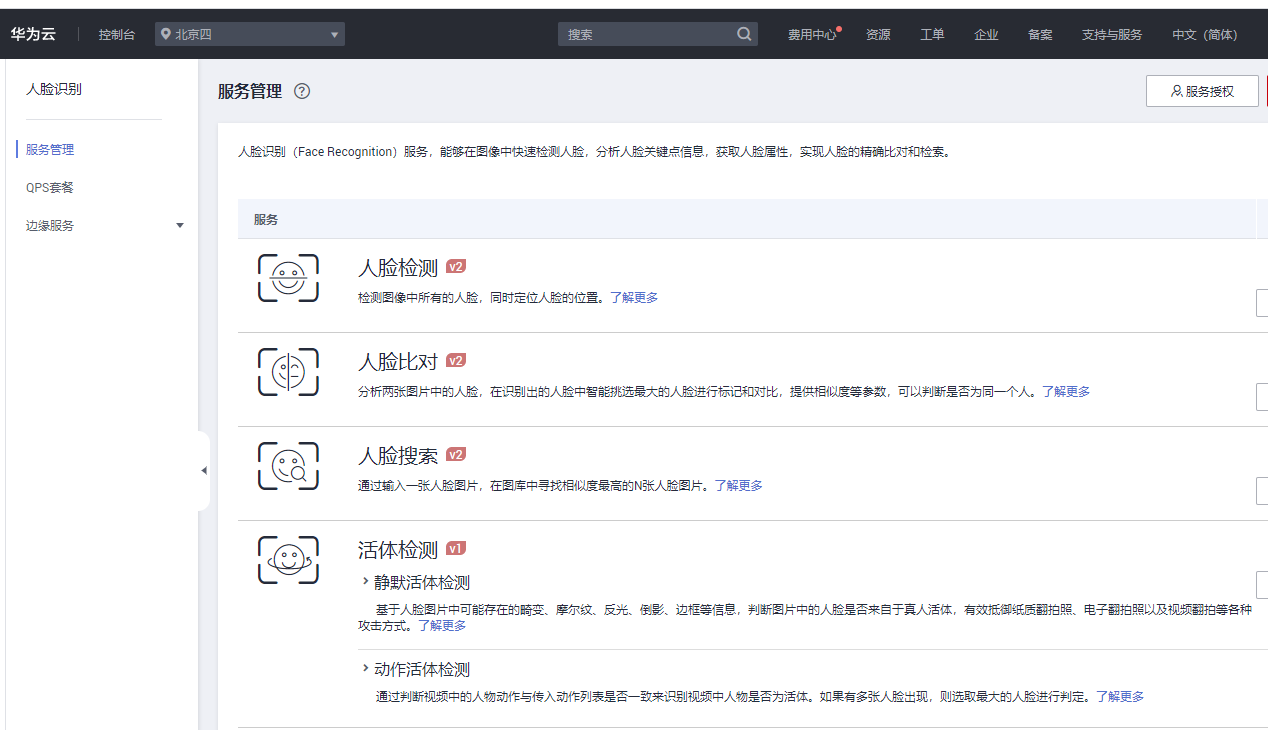Expand the 动作活体检测 section
Viewport: 1268px width, 730px height.
366,669
